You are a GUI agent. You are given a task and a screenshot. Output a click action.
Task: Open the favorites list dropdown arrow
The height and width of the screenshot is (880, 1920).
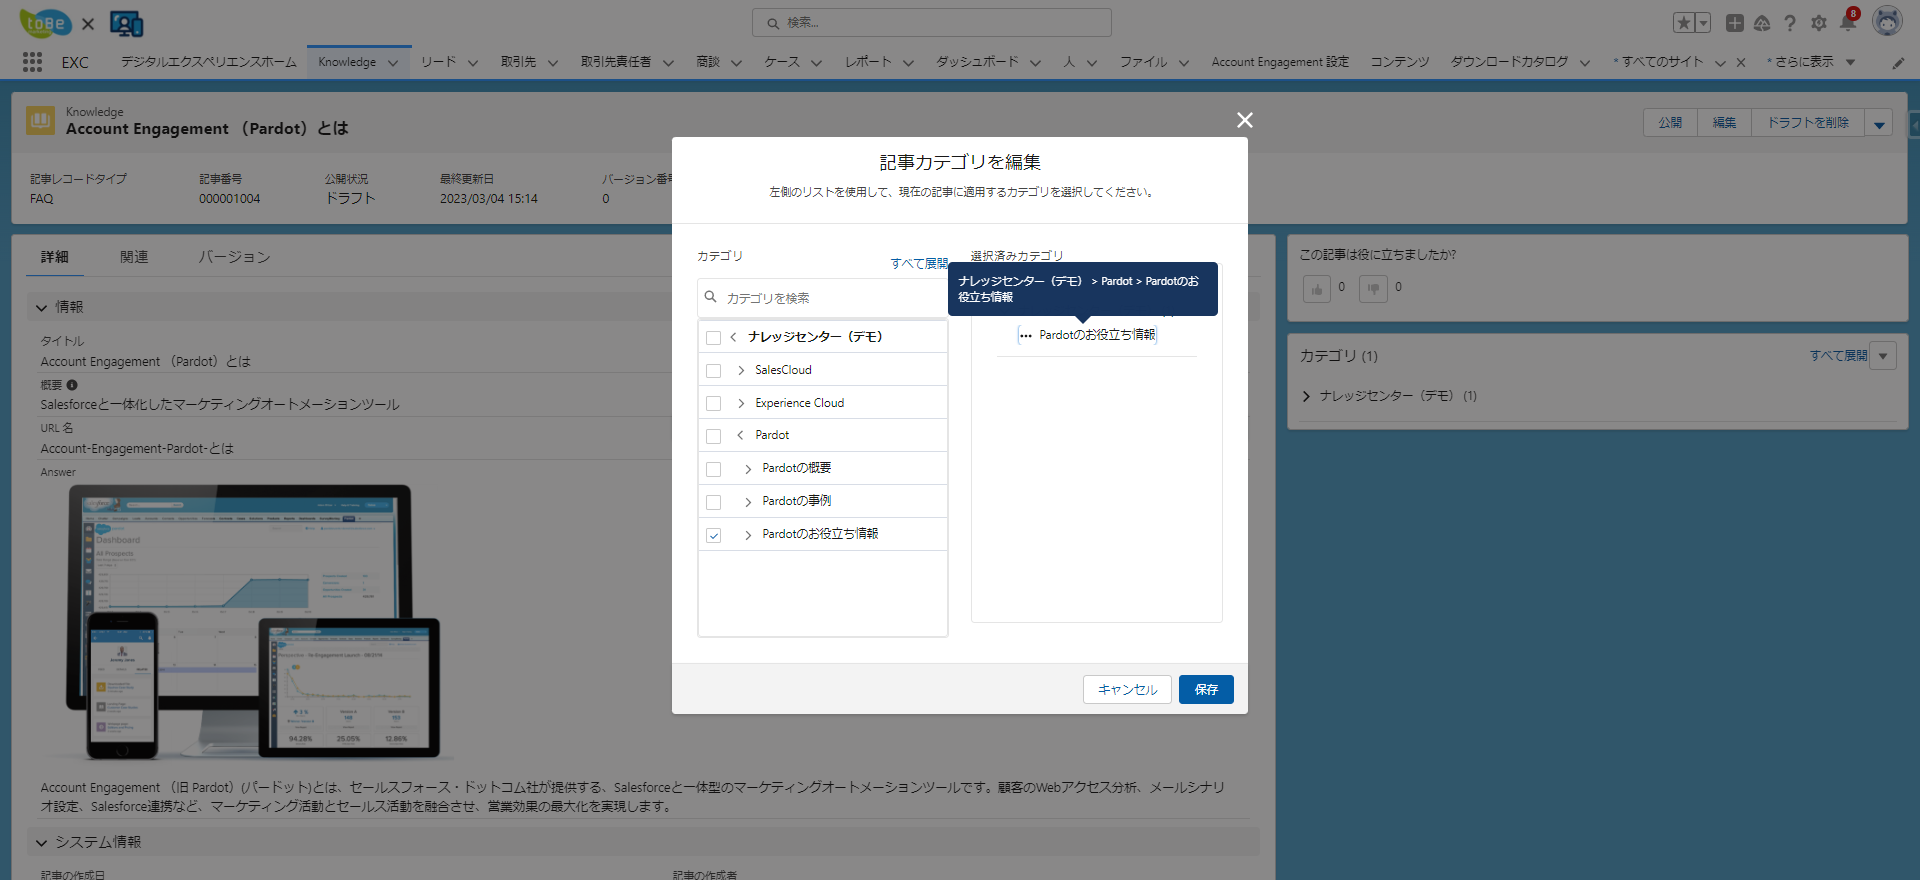pos(1703,23)
